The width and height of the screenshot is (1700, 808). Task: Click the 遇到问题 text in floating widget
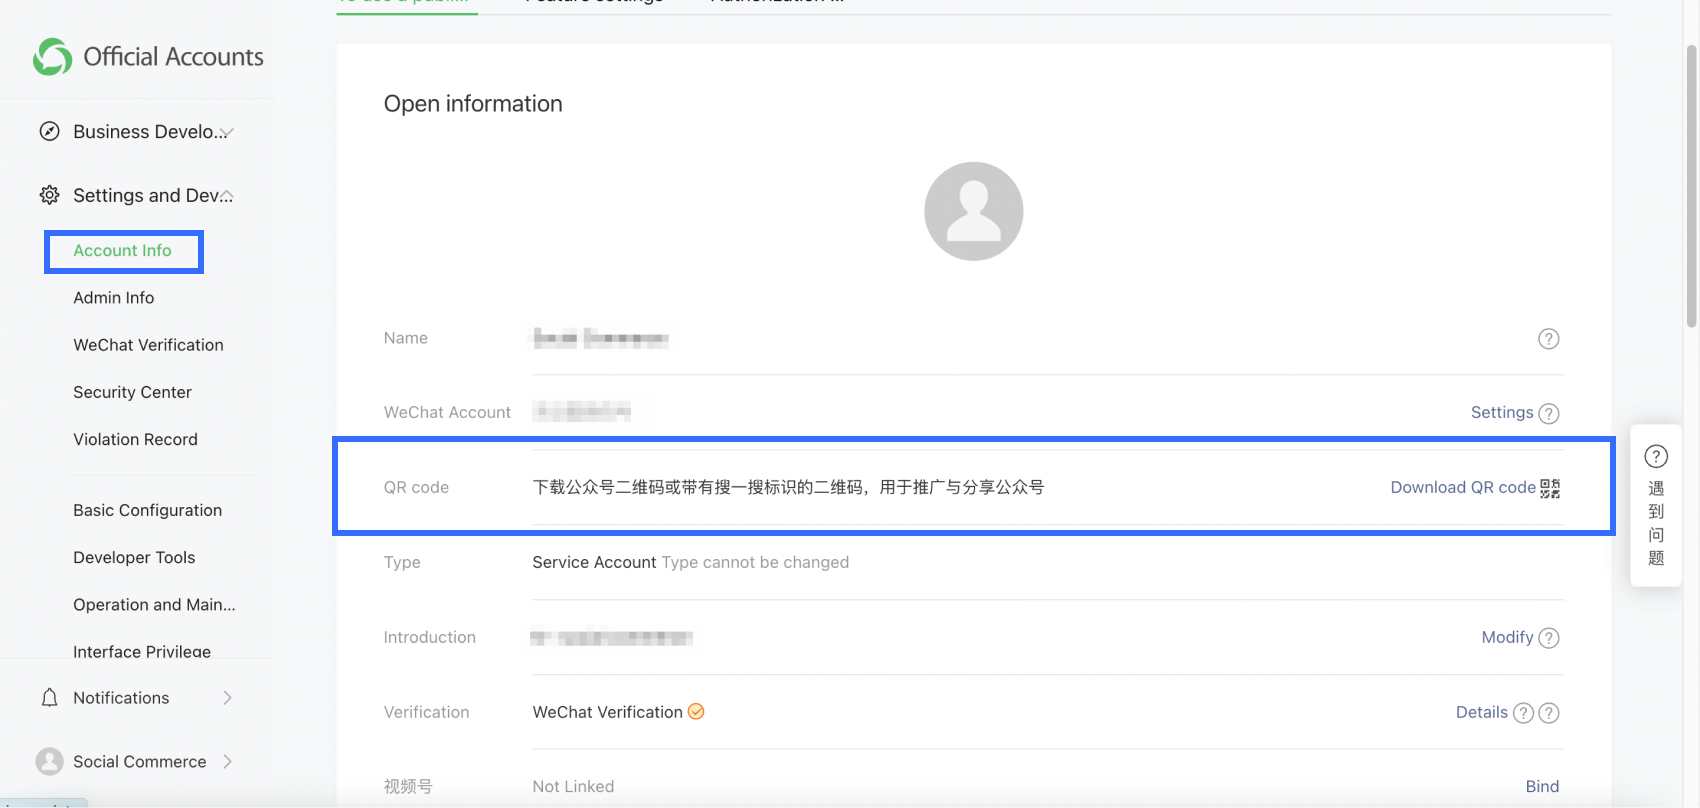[x=1656, y=523]
